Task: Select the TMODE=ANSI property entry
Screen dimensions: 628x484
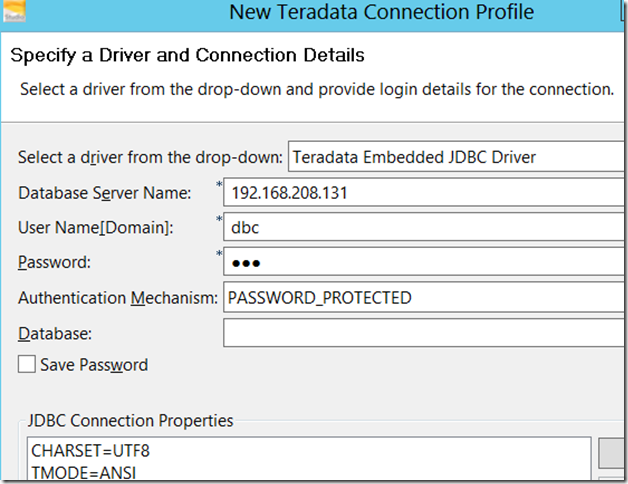Action: (84, 471)
